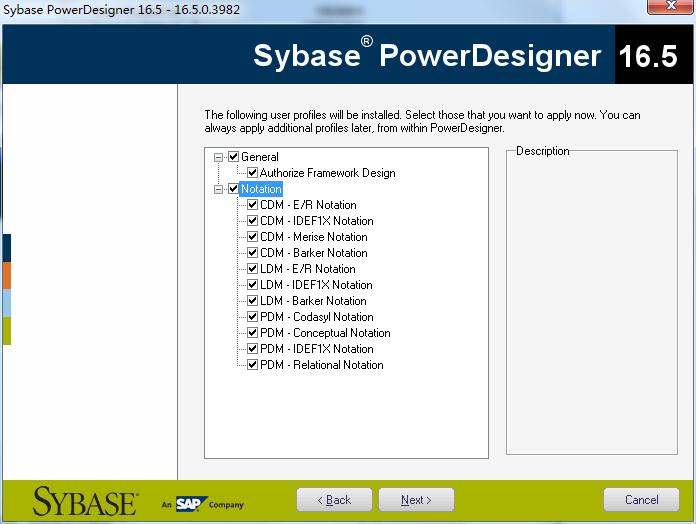Select CDM - Barker Notation text
The height and width of the screenshot is (524, 696).
[314, 252]
